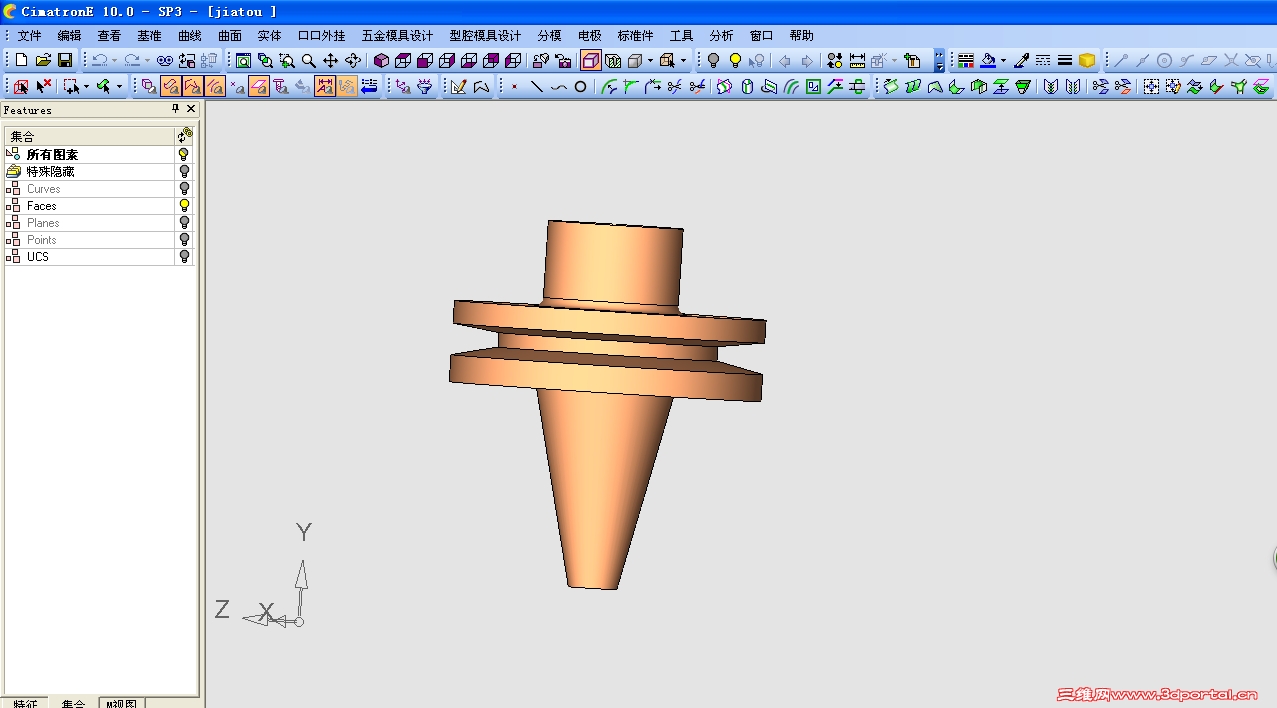The image size is (1277, 708).
Task: Activate the Rotate view tool
Action: pyautogui.click(x=352, y=60)
